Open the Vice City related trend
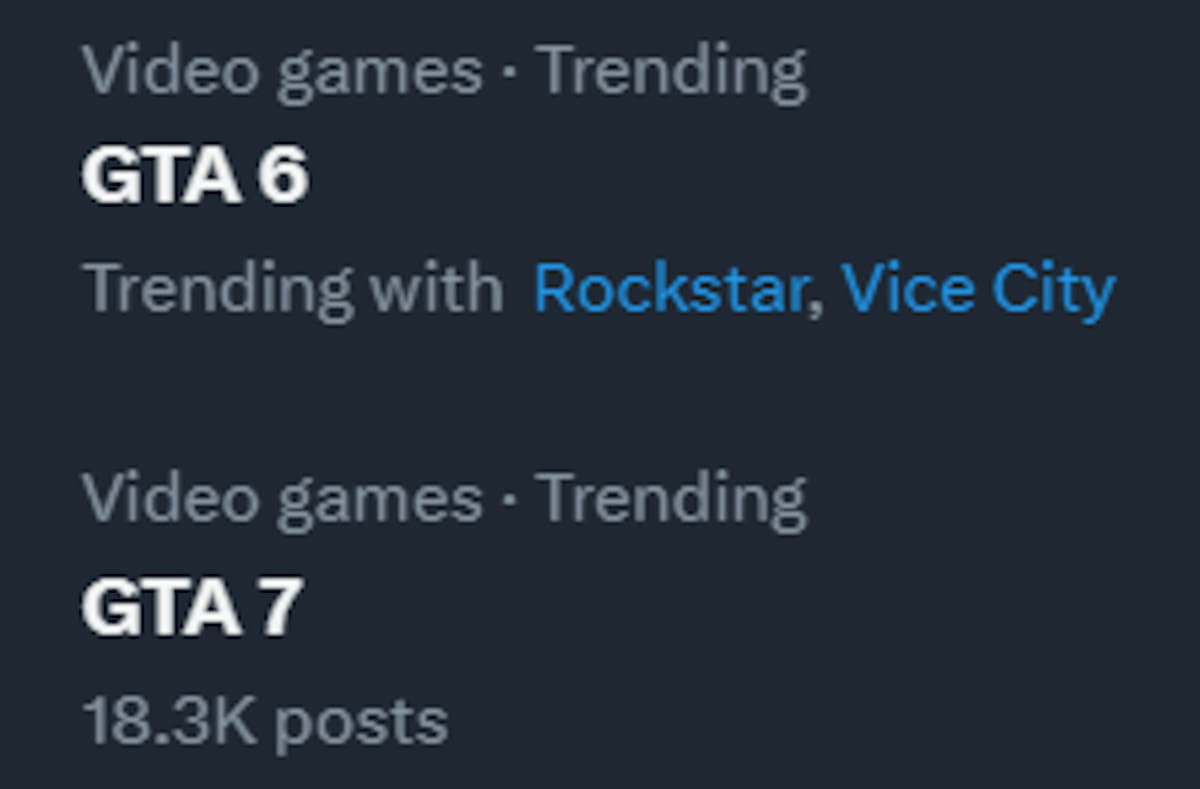Screen dimensions: 1200x789 tap(977, 289)
